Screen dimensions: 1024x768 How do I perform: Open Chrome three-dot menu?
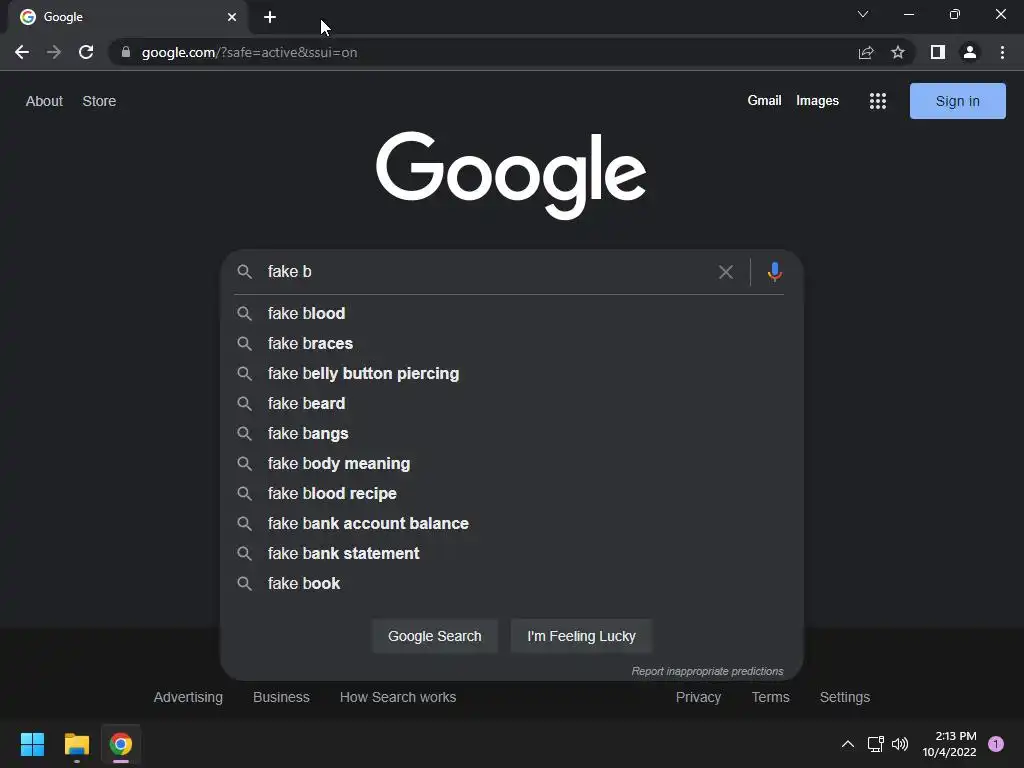coord(1002,52)
